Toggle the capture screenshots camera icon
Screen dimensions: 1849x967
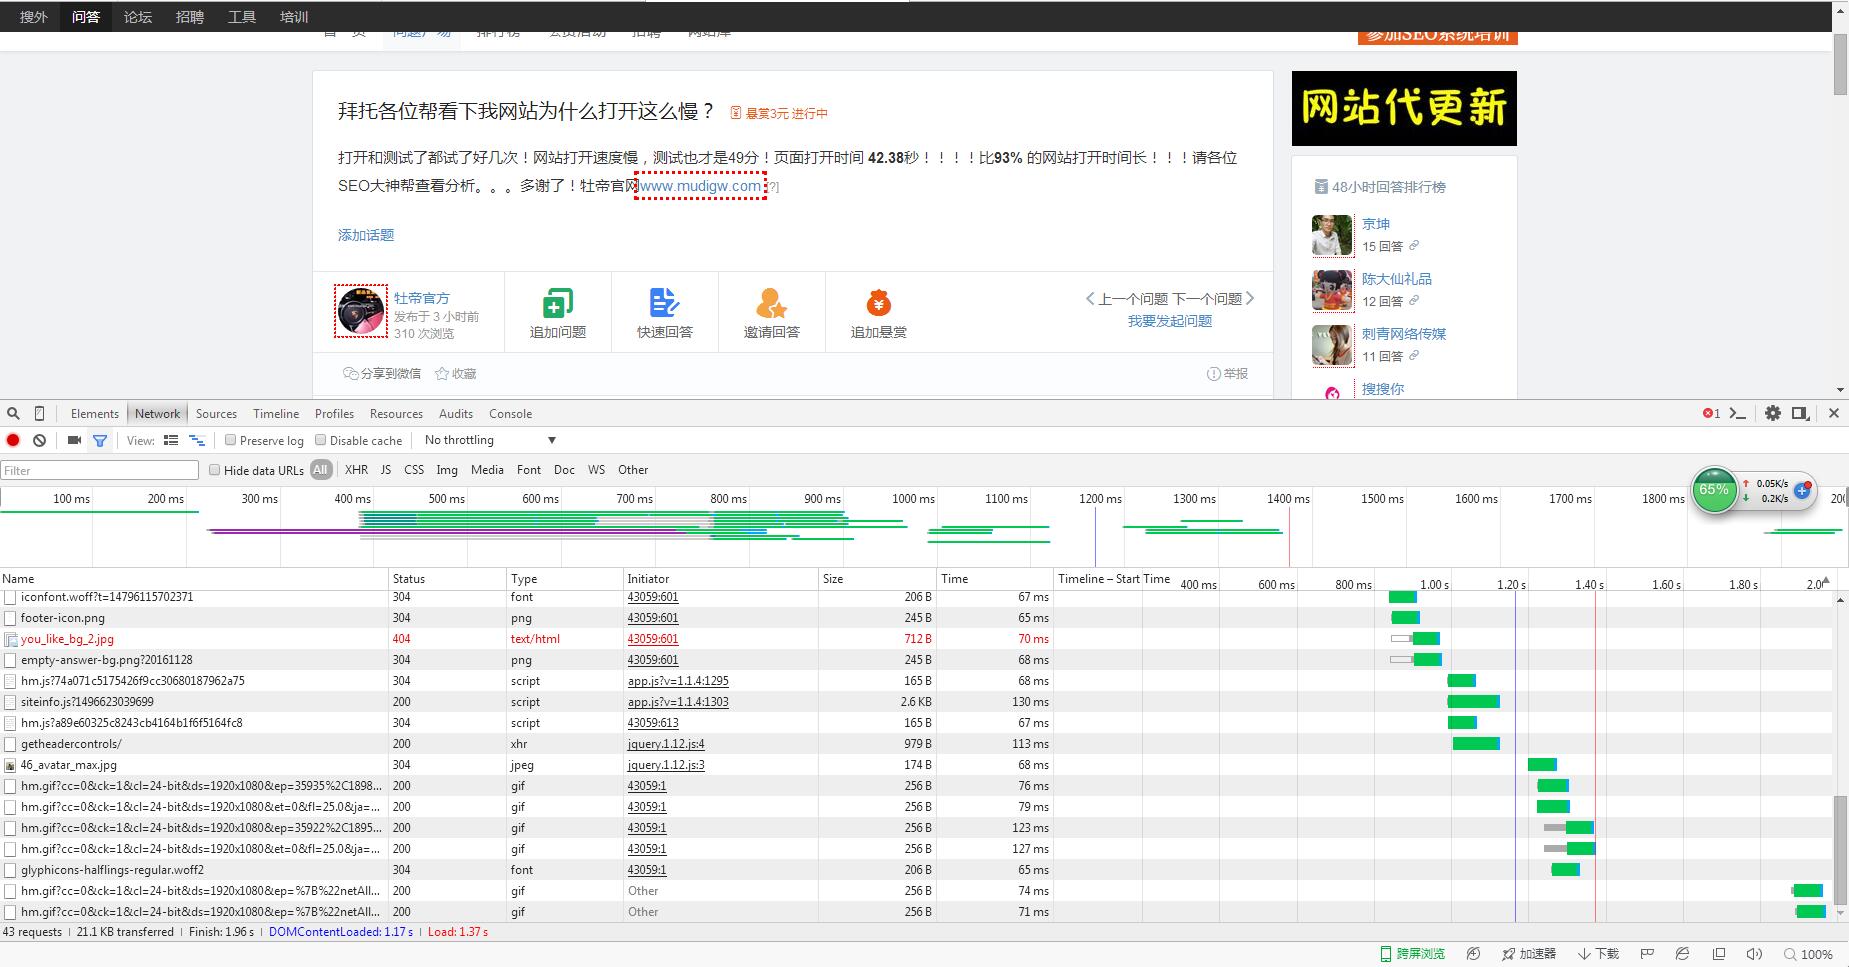point(74,440)
